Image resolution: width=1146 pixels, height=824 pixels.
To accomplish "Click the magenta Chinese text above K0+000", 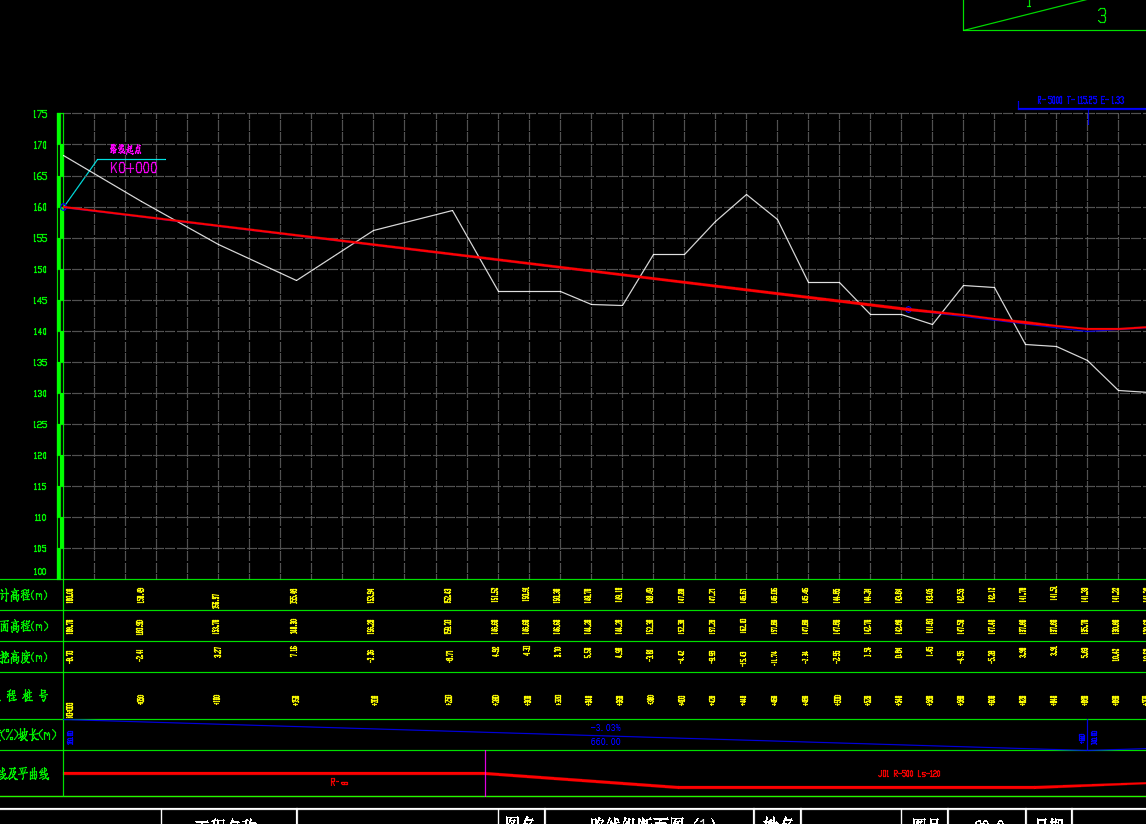I will [x=125, y=149].
